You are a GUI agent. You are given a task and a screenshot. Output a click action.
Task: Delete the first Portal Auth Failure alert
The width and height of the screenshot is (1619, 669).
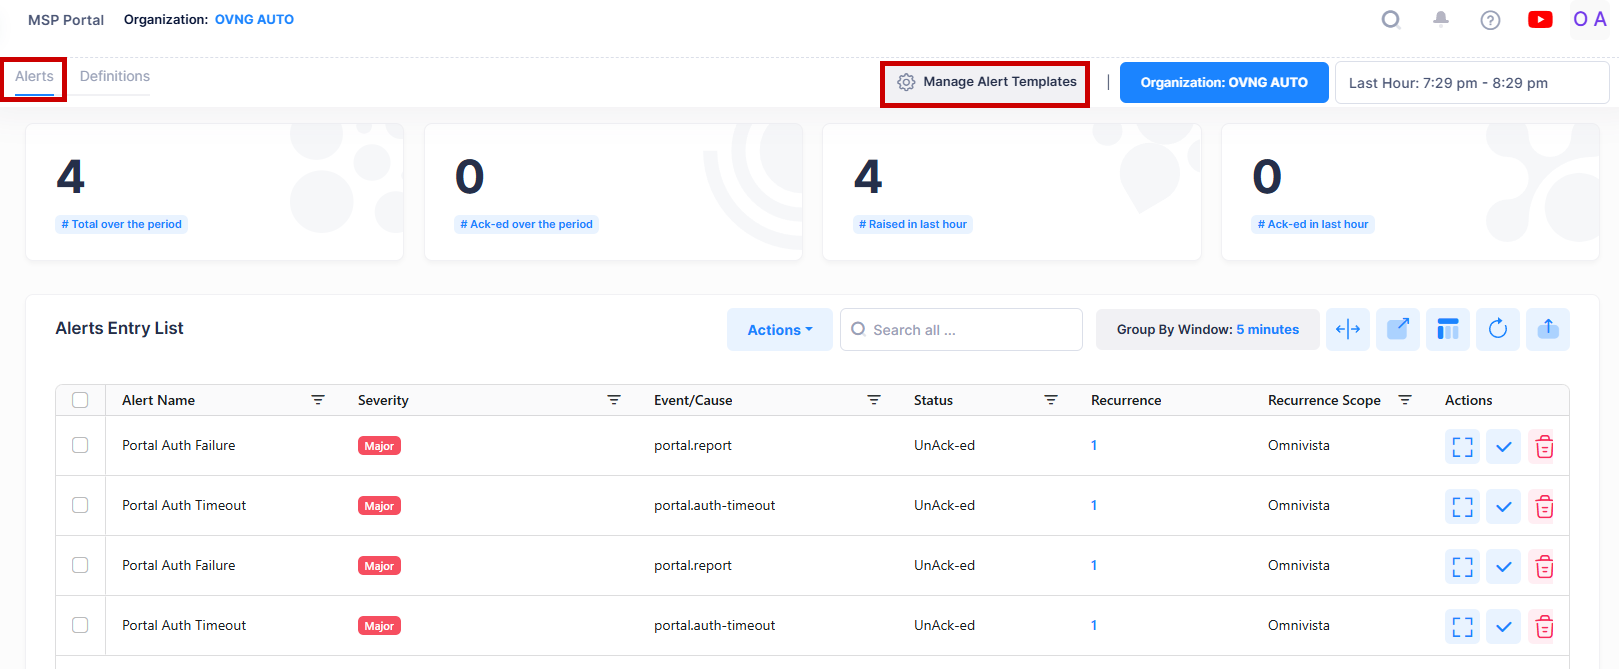point(1544,447)
